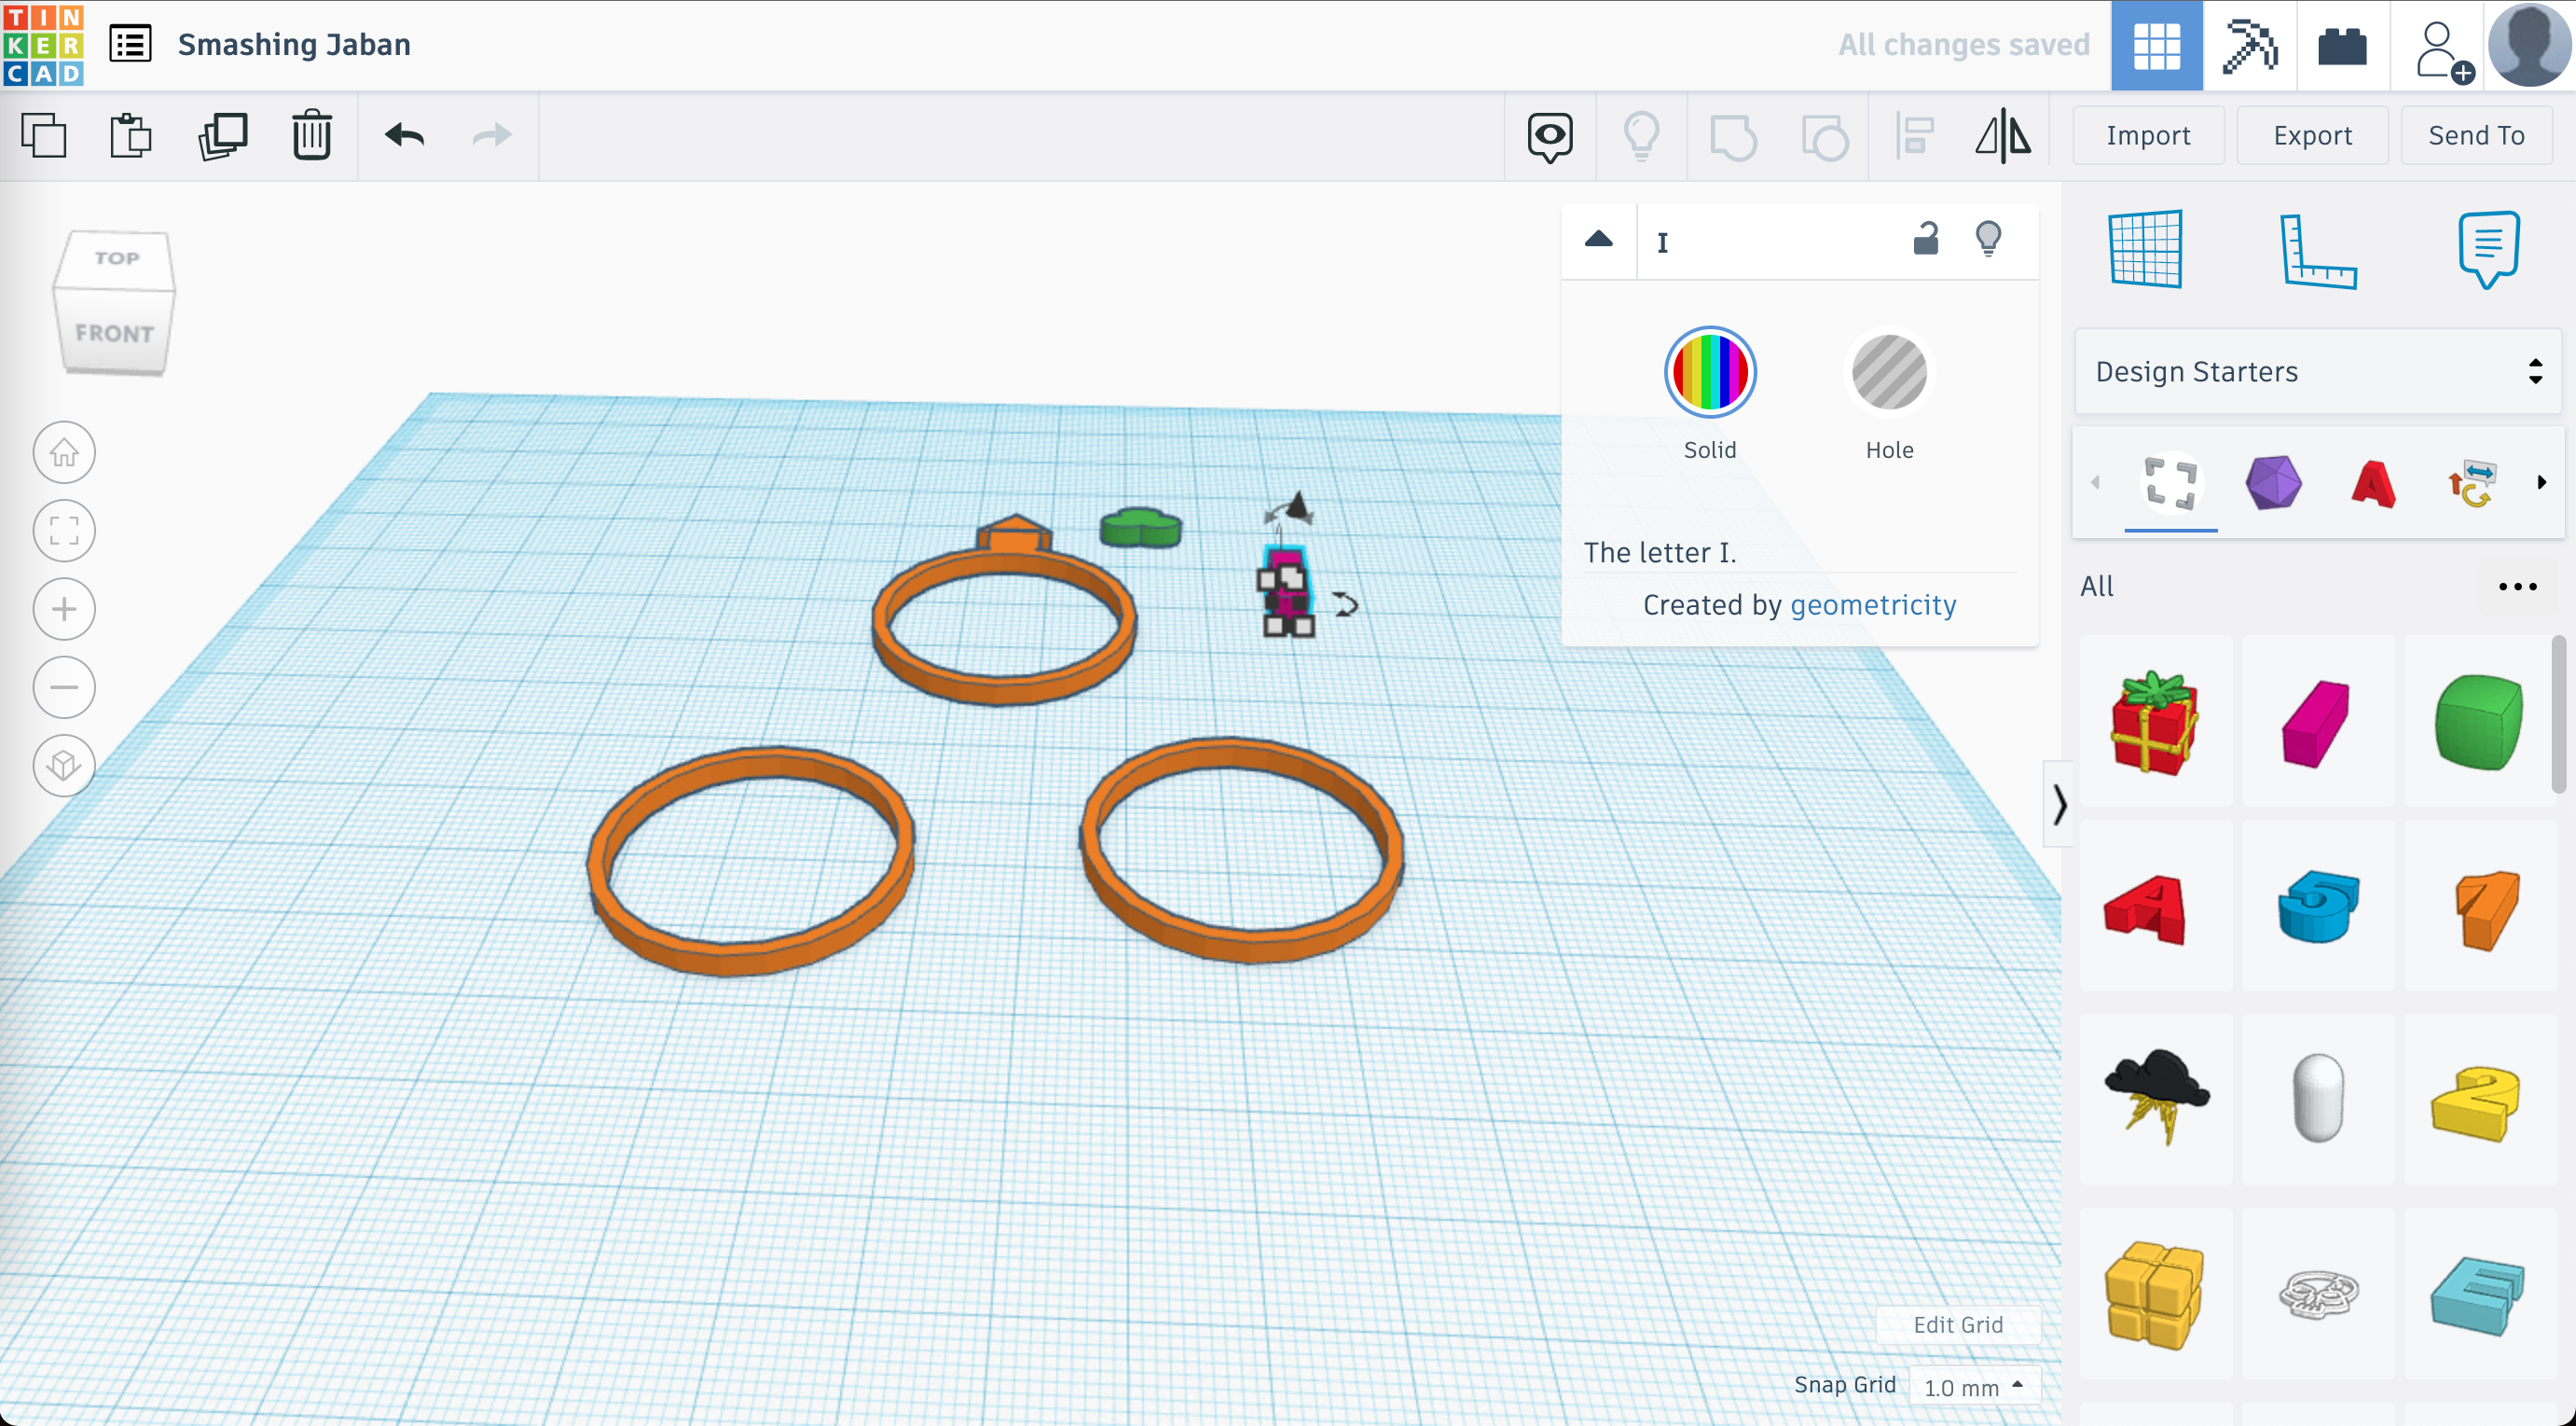Viewport: 2576px width, 1426px height.
Task: Select the multicolor solid color swatch
Action: point(1711,372)
